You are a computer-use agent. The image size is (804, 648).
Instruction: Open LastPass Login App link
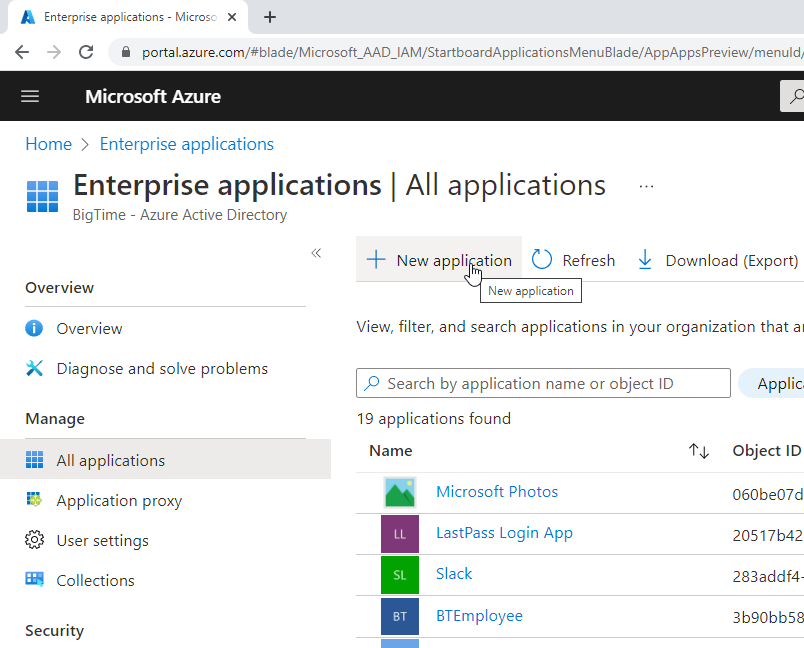(505, 533)
